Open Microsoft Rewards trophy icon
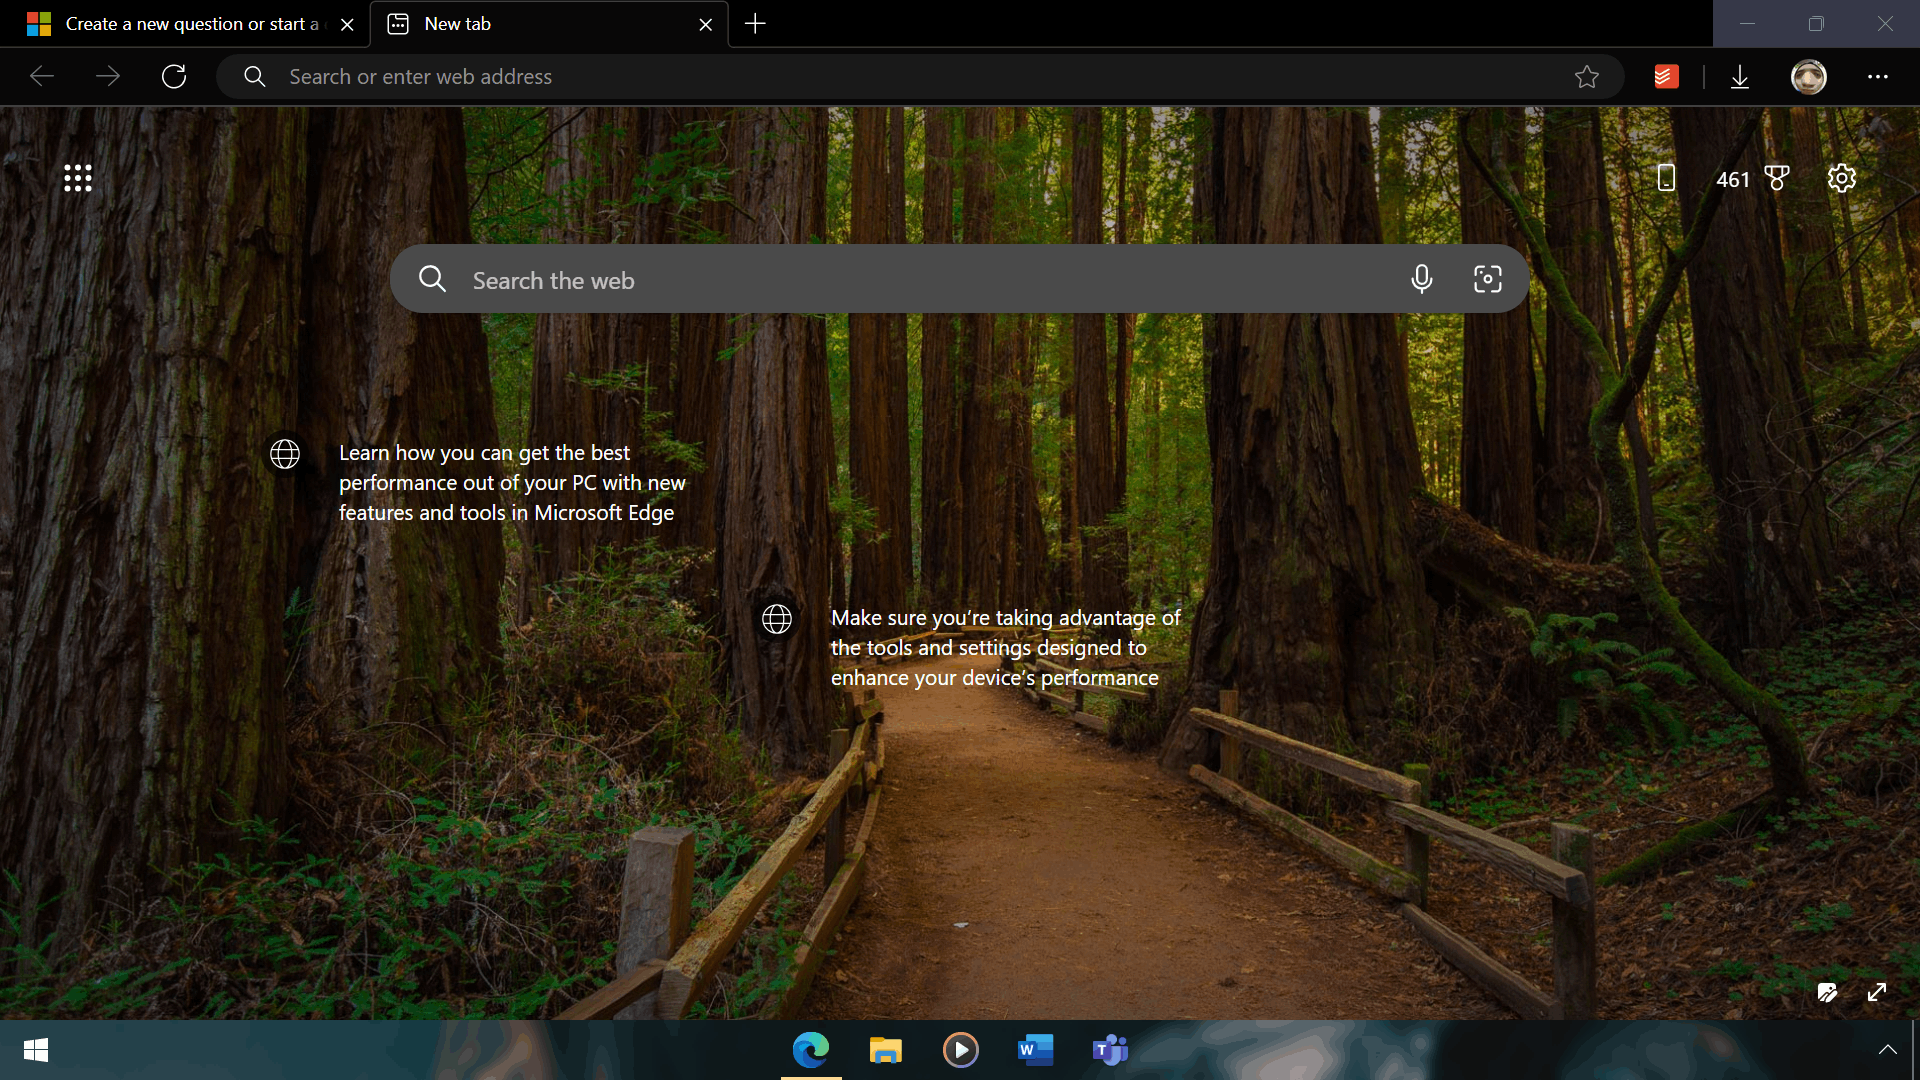 tap(1776, 178)
